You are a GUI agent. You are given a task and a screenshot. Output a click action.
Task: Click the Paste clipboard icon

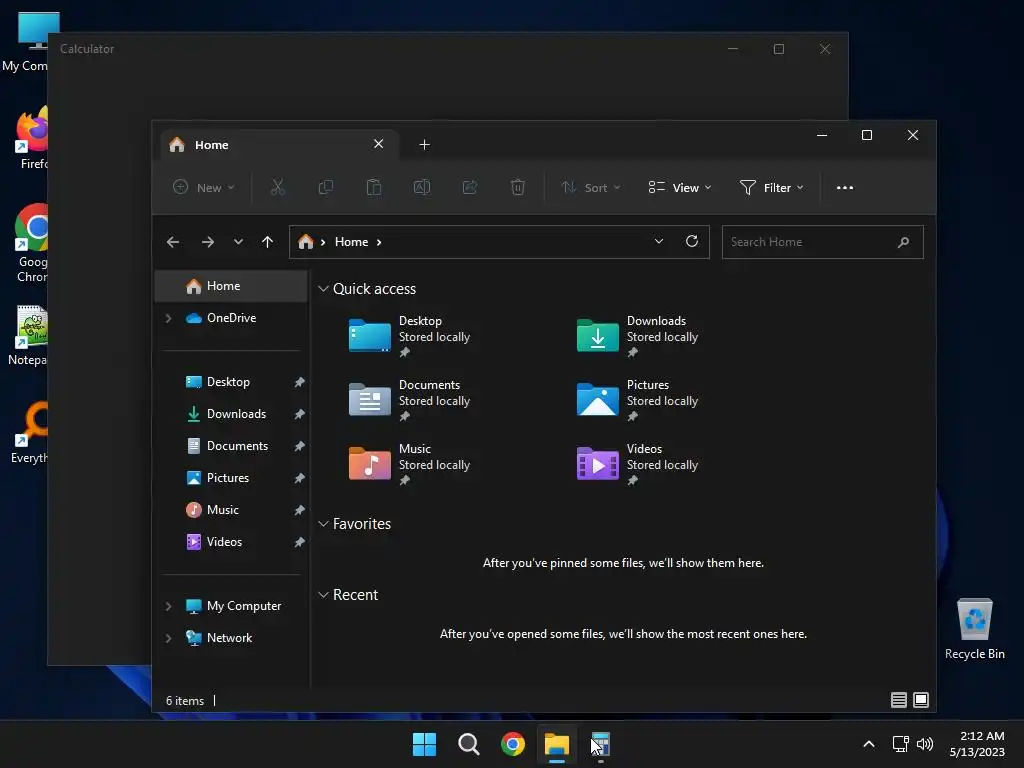(x=374, y=187)
